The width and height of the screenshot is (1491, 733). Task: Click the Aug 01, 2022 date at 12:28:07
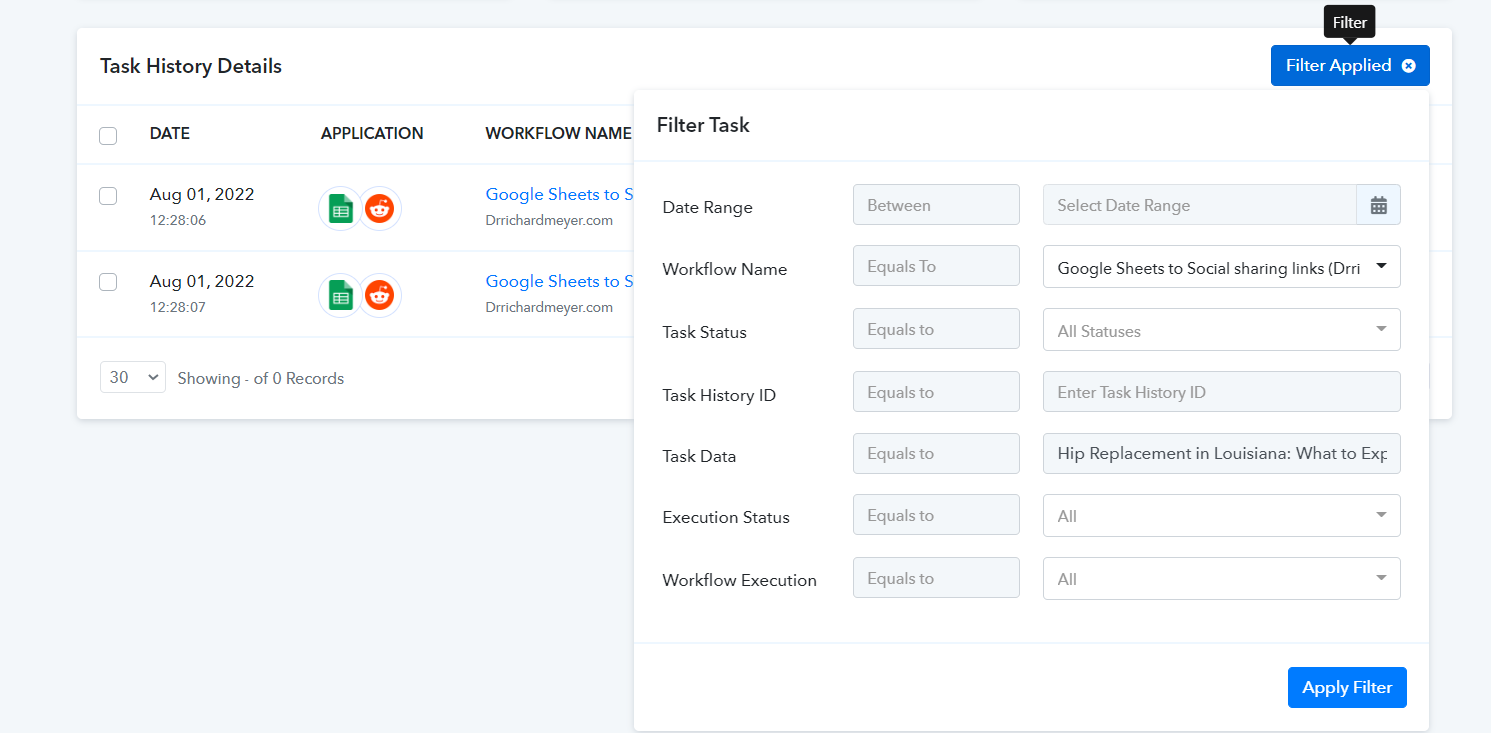coord(202,282)
